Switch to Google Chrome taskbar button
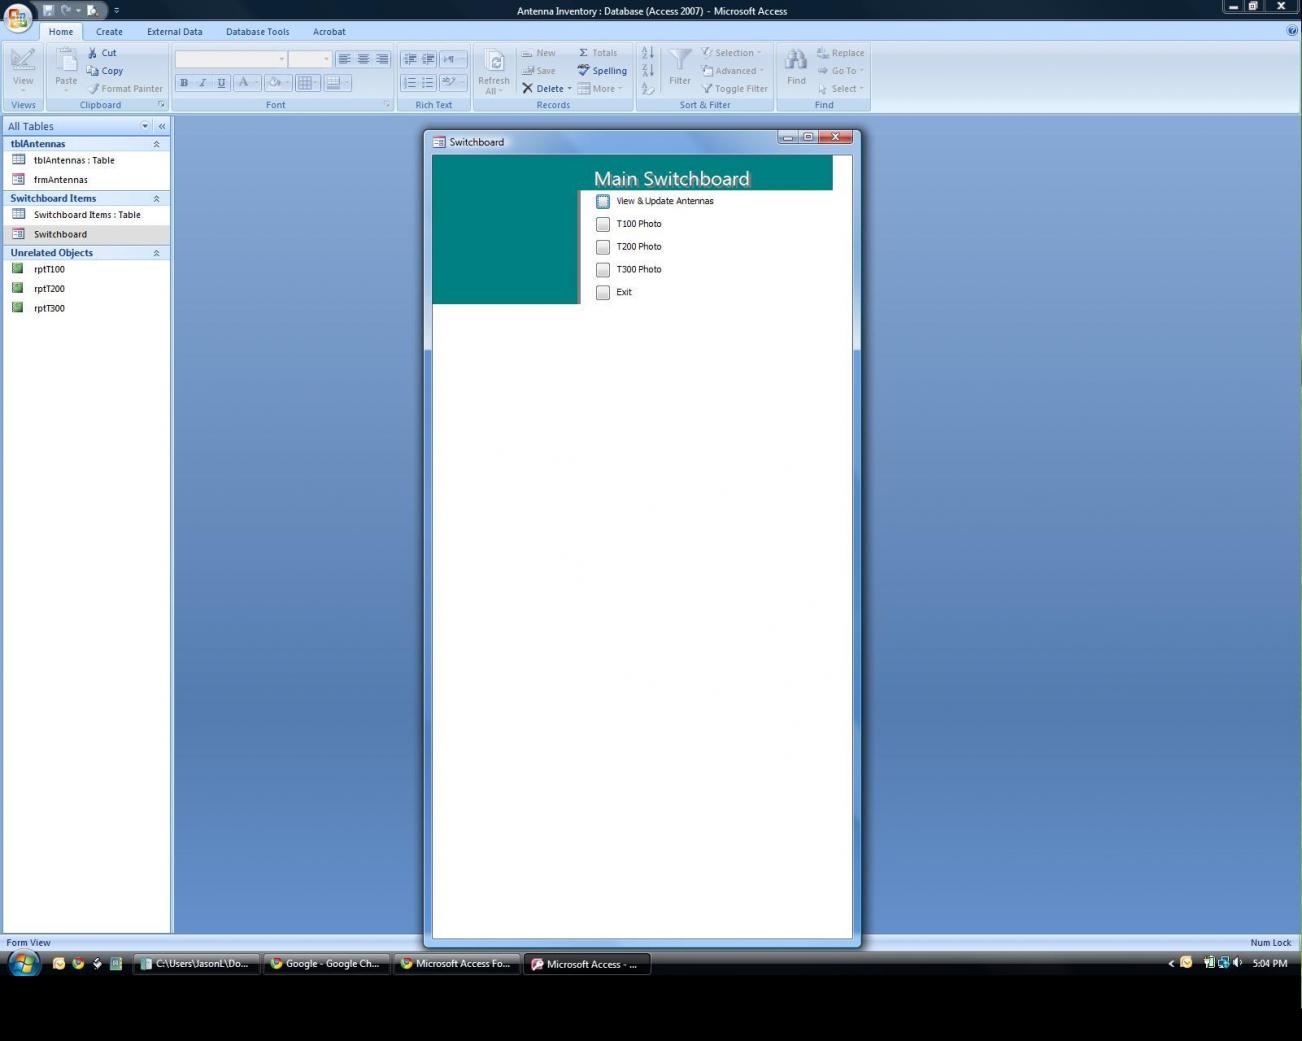Image resolution: width=1302 pixels, height=1041 pixels. (x=326, y=964)
